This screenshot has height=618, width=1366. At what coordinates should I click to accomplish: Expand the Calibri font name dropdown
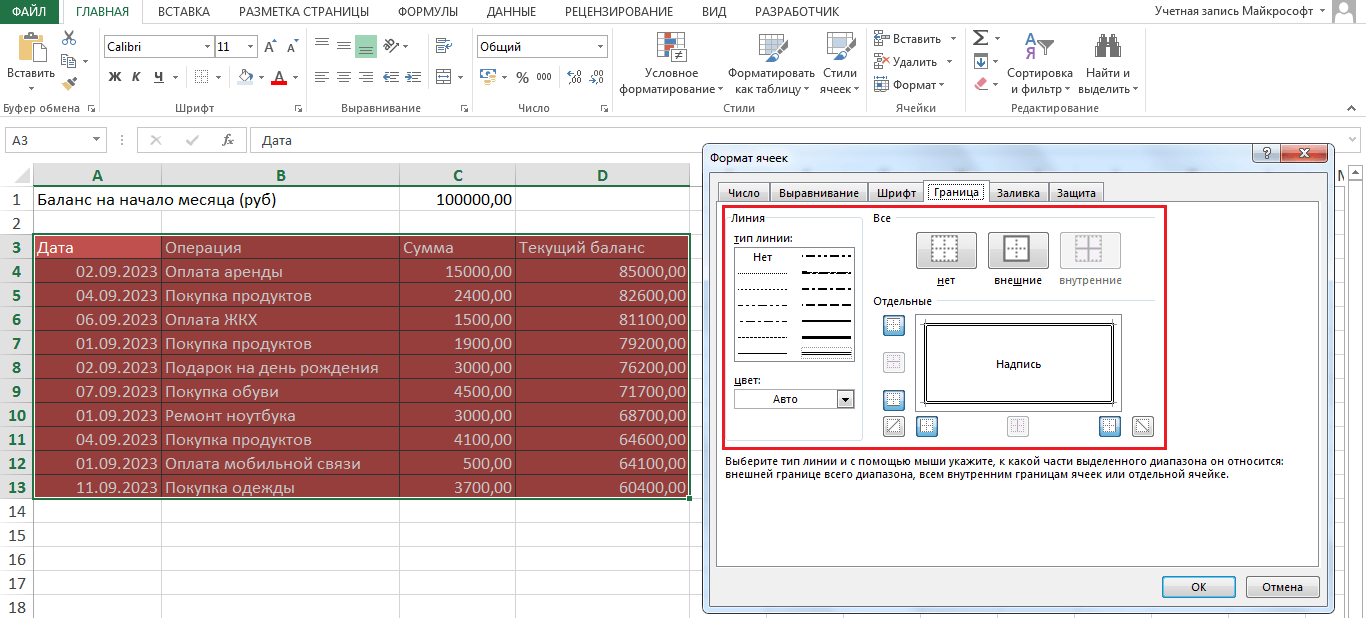pos(207,47)
